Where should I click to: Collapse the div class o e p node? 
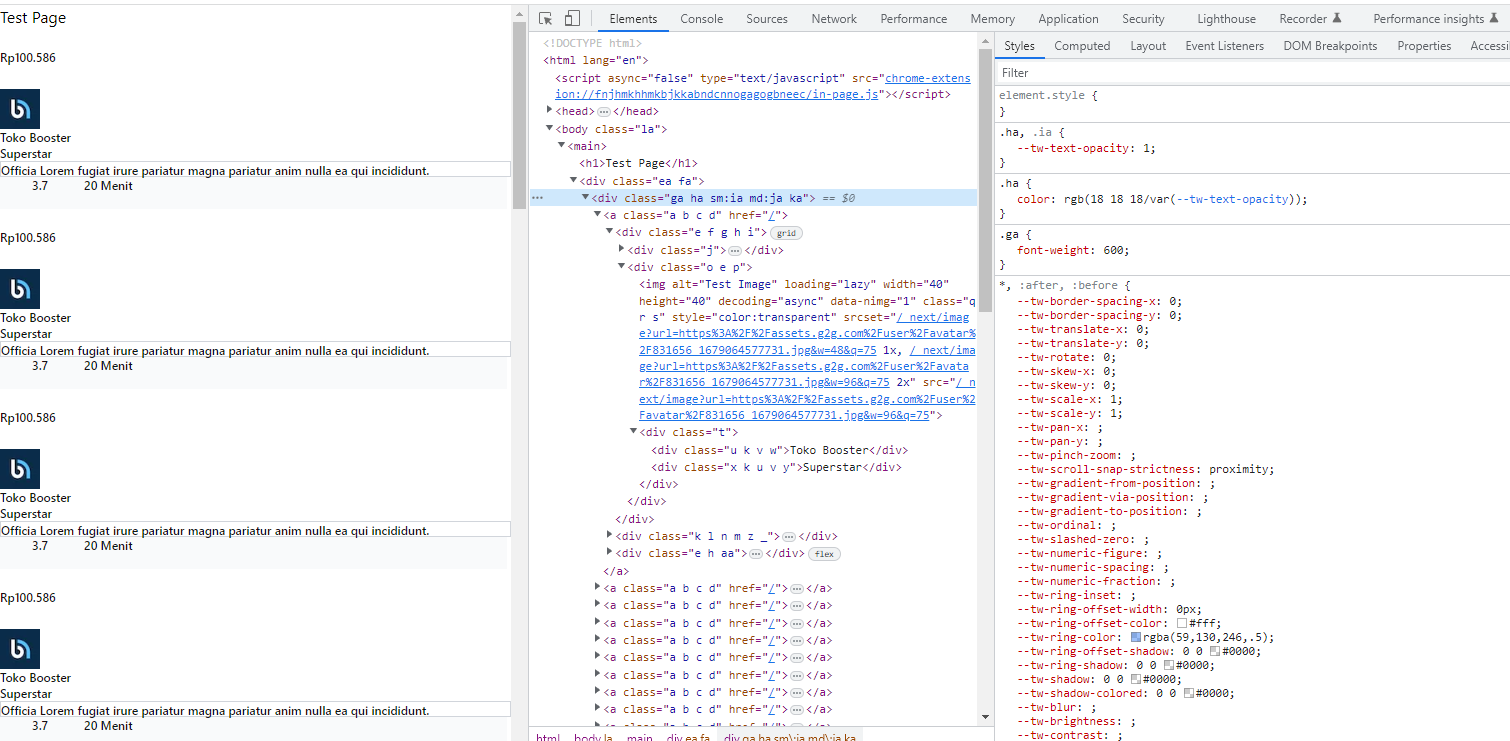[621, 267]
